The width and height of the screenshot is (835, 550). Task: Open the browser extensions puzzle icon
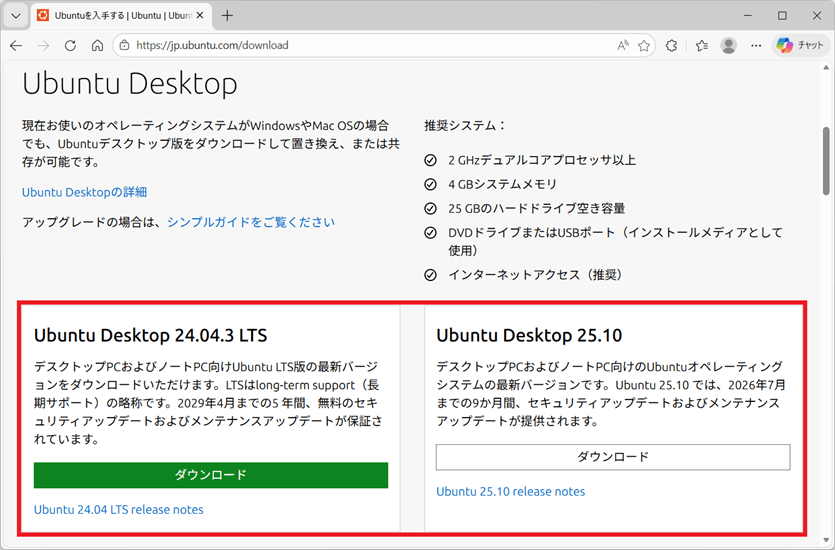(x=672, y=45)
